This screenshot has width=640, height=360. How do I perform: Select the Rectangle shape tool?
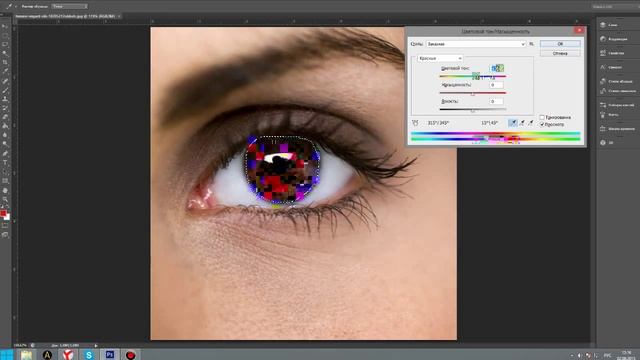(5, 181)
